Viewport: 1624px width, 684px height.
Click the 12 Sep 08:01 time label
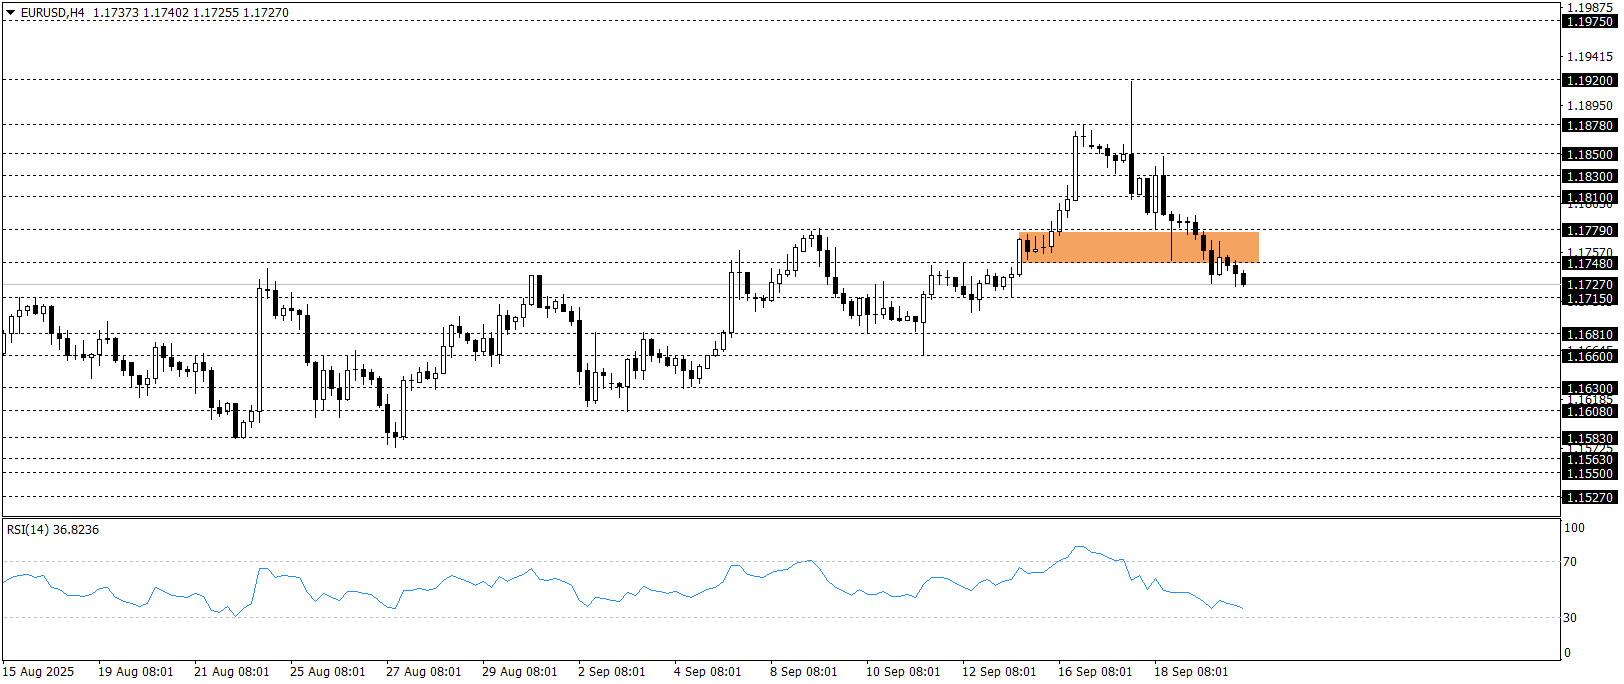click(999, 671)
